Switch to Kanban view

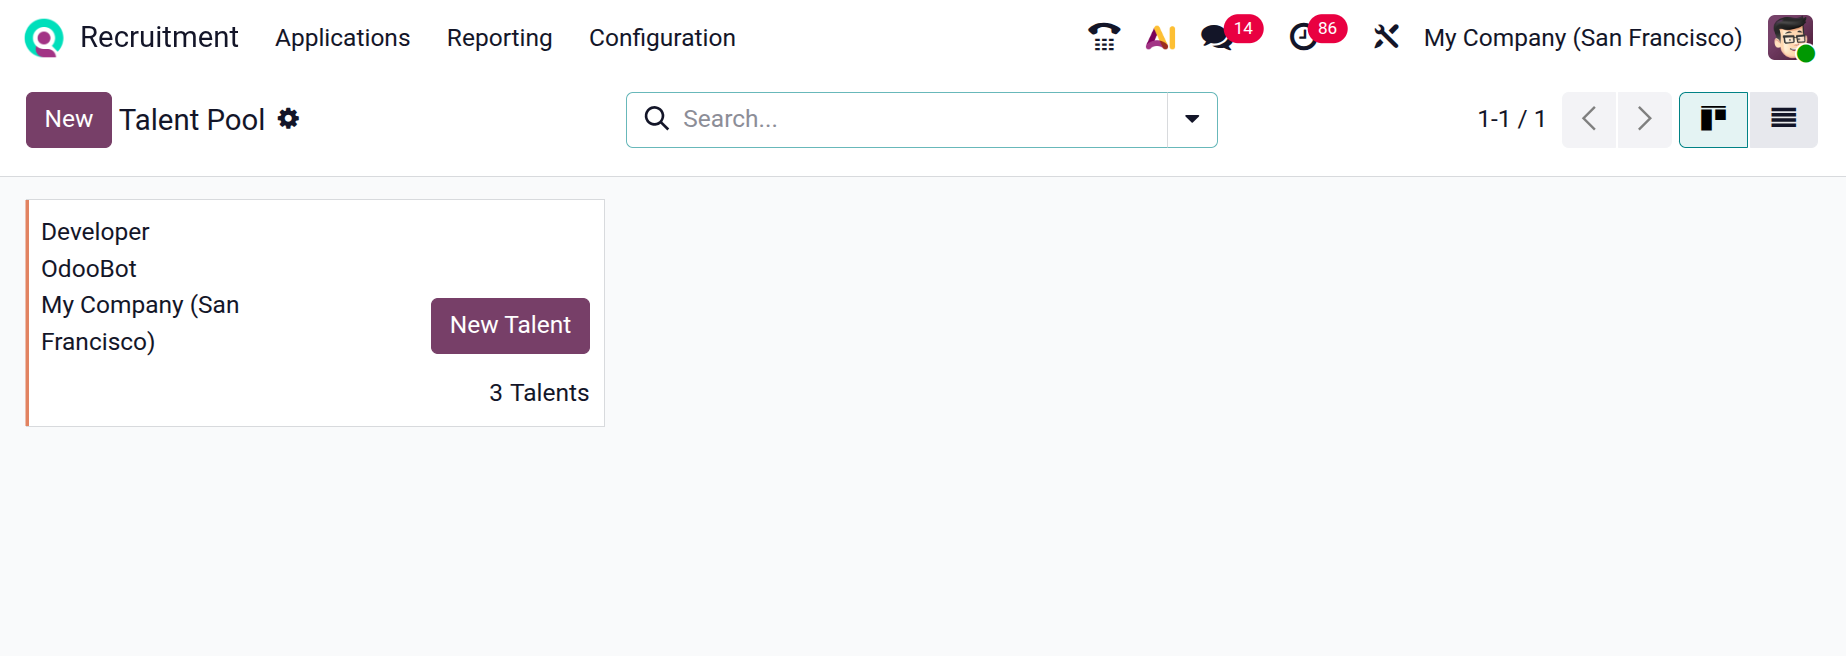pyautogui.click(x=1713, y=119)
